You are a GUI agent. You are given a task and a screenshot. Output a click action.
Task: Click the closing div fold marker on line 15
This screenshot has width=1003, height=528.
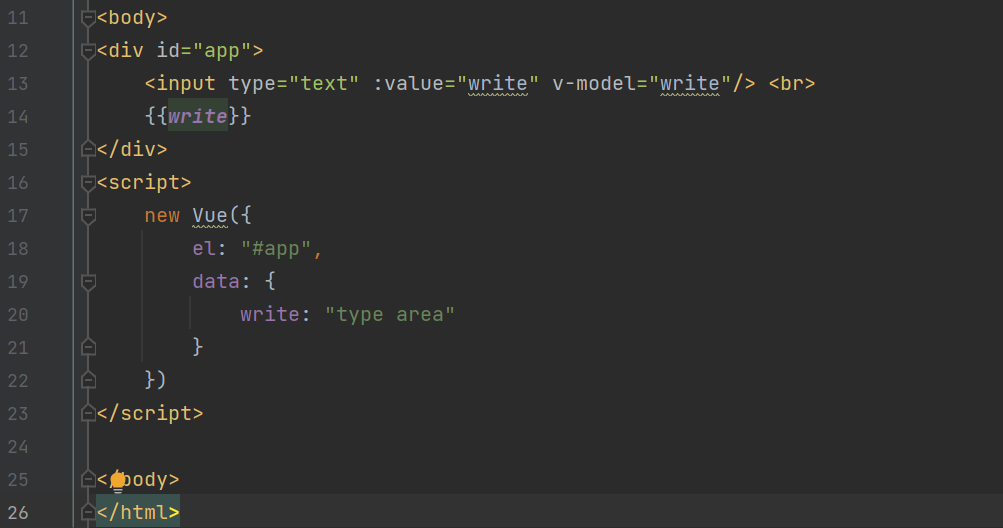89,150
